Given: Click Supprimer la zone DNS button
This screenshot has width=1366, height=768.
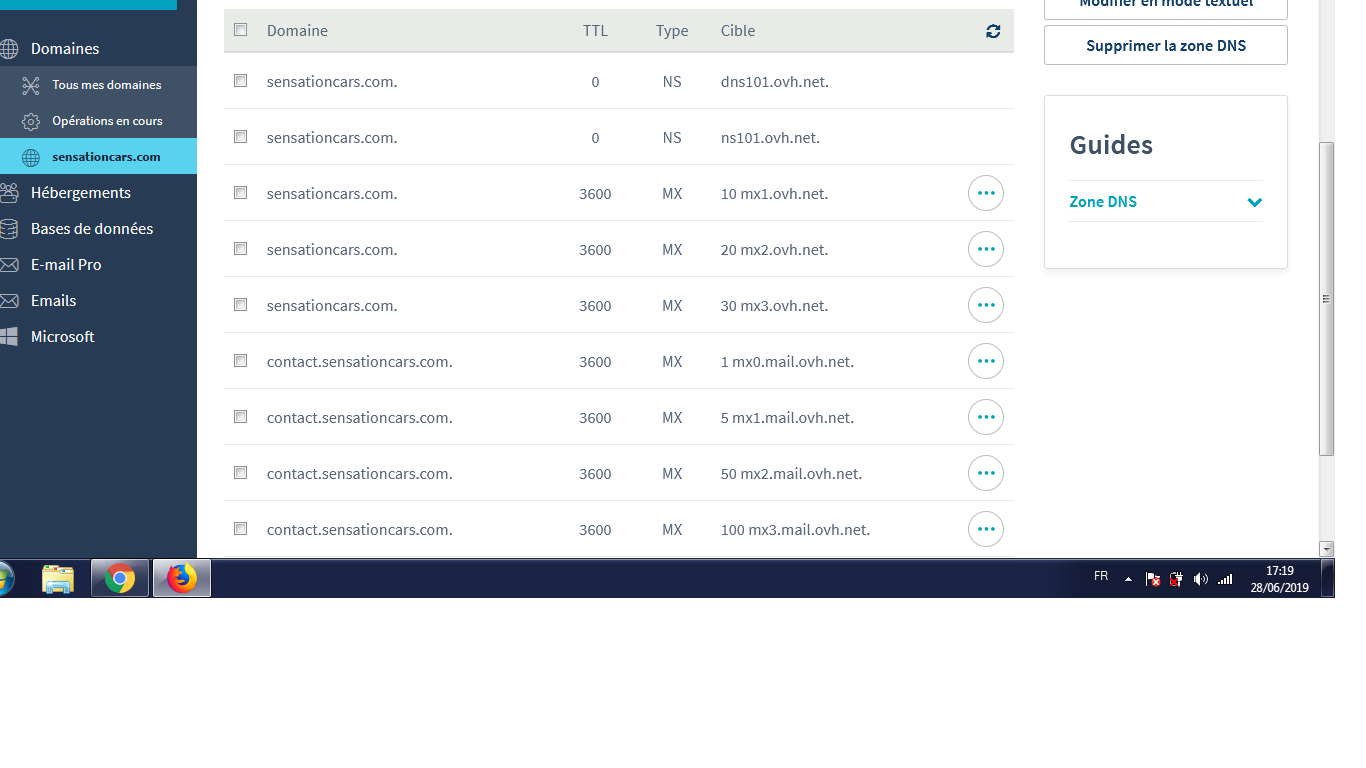Looking at the screenshot, I should [x=1165, y=46].
